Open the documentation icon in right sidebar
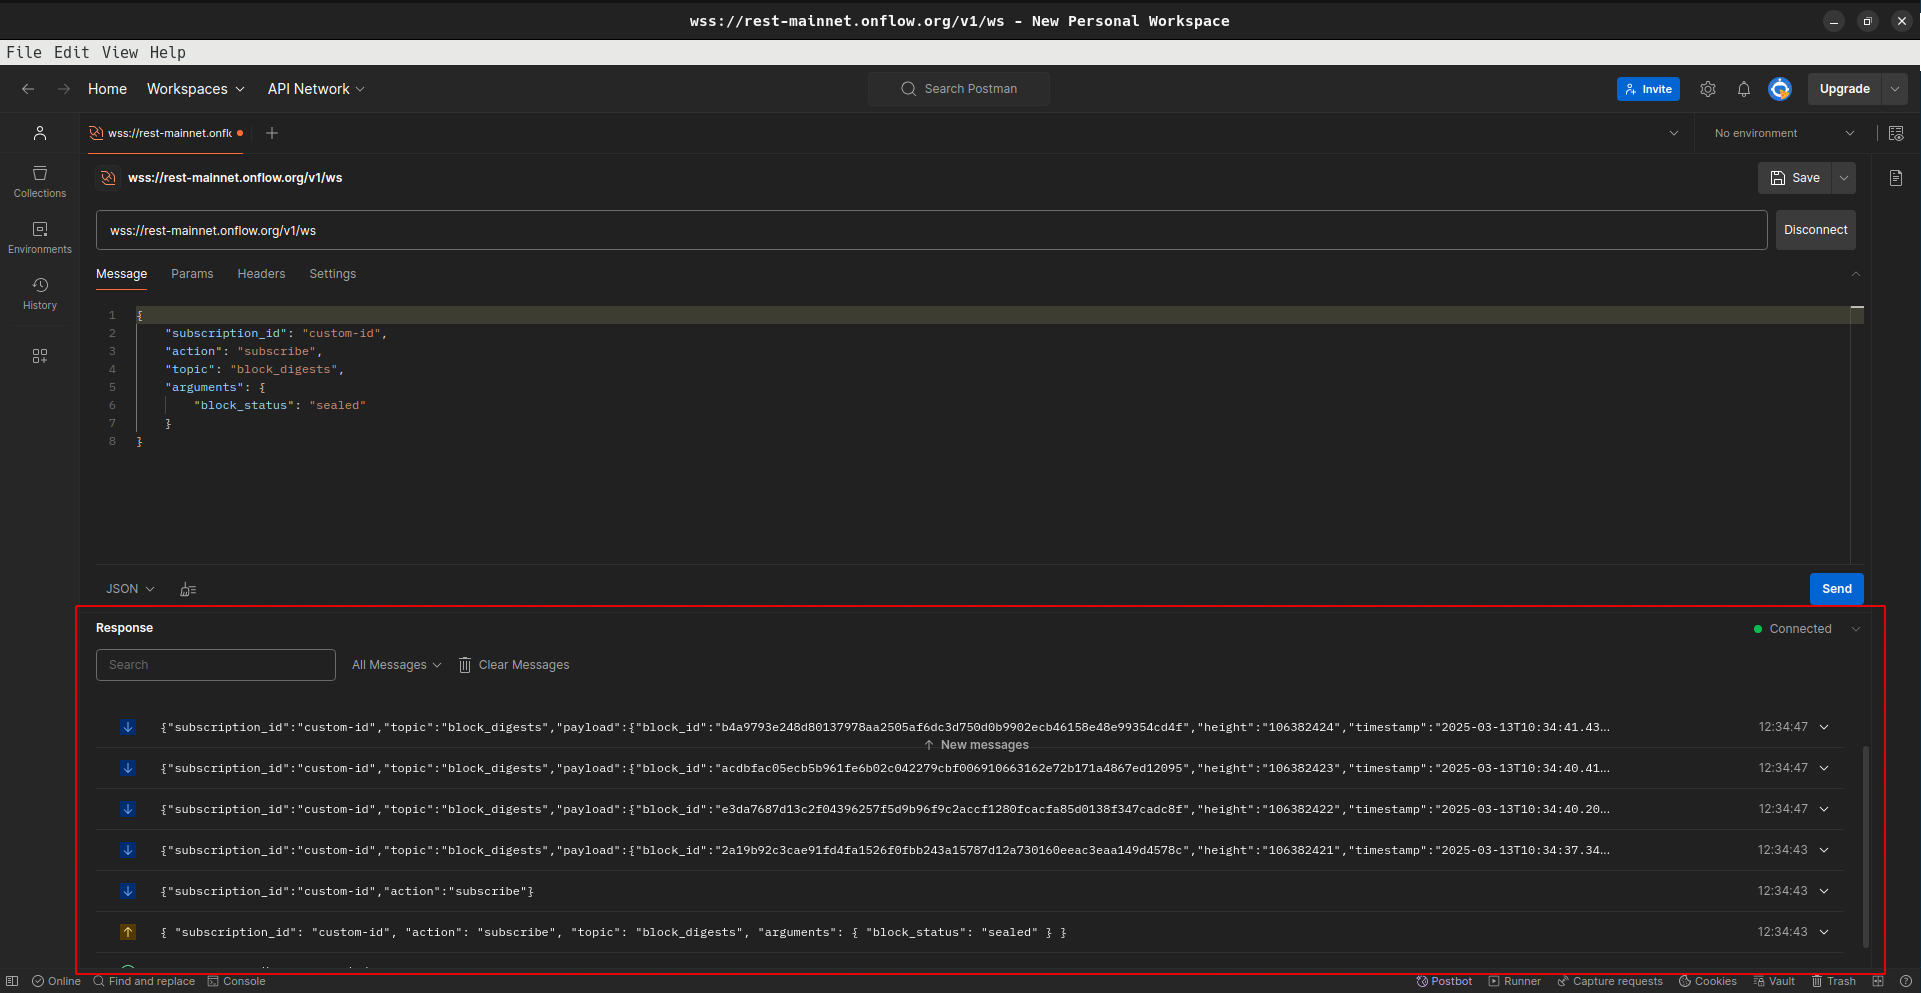Image resolution: width=1921 pixels, height=993 pixels. 1895,178
